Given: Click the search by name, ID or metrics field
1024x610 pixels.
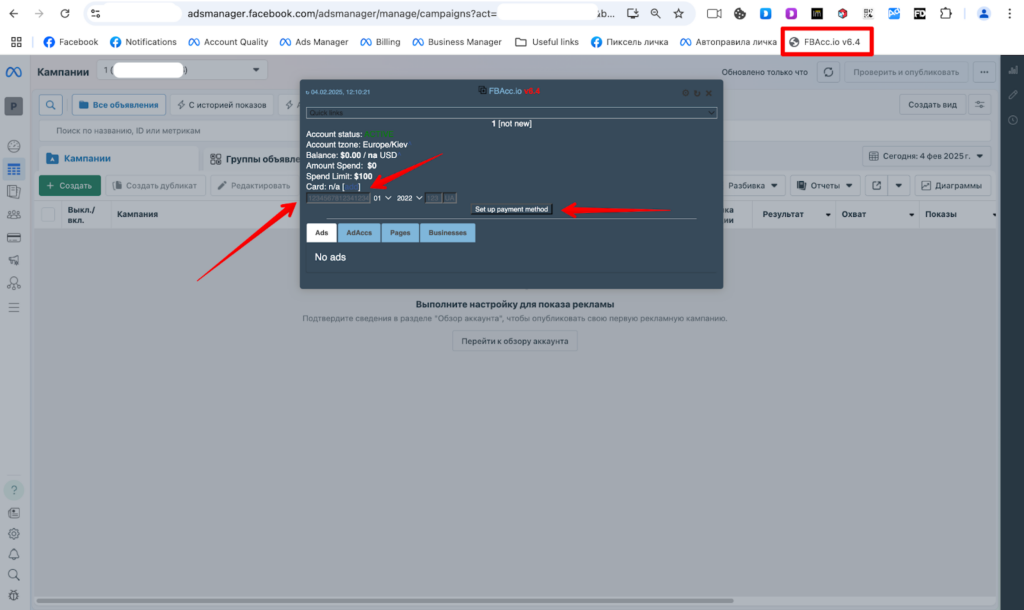Looking at the screenshot, I should click(x=515, y=131).
